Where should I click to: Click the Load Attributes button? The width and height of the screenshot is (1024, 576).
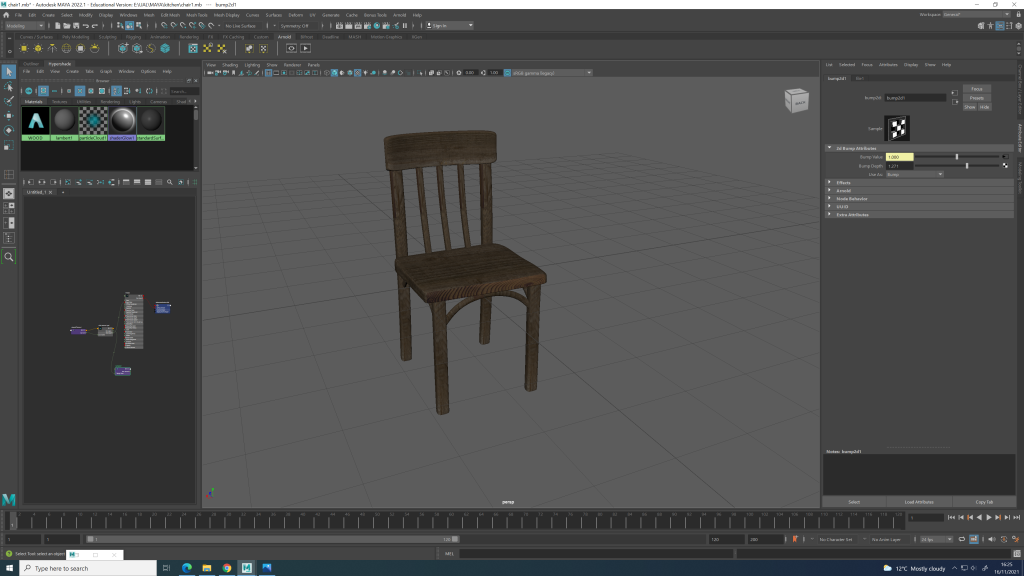point(919,502)
